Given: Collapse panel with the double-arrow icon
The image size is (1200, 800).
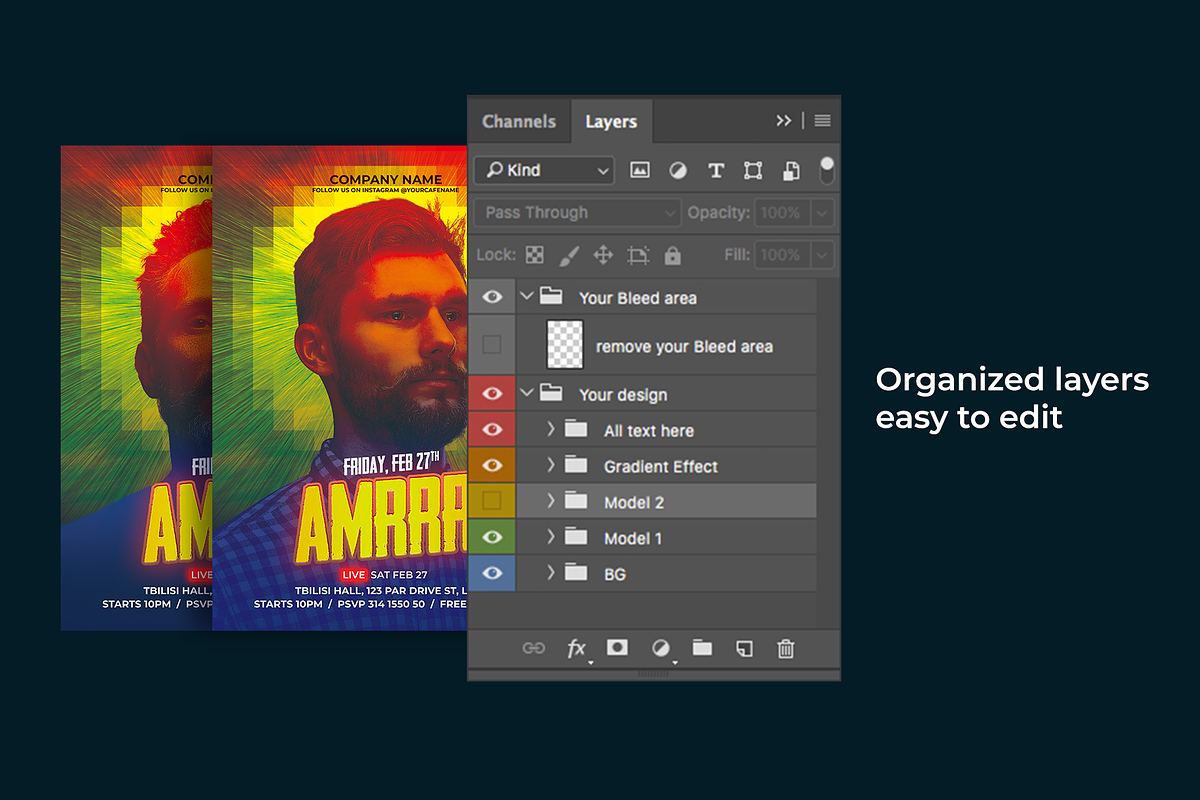Looking at the screenshot, I should (x=784, y=120).
